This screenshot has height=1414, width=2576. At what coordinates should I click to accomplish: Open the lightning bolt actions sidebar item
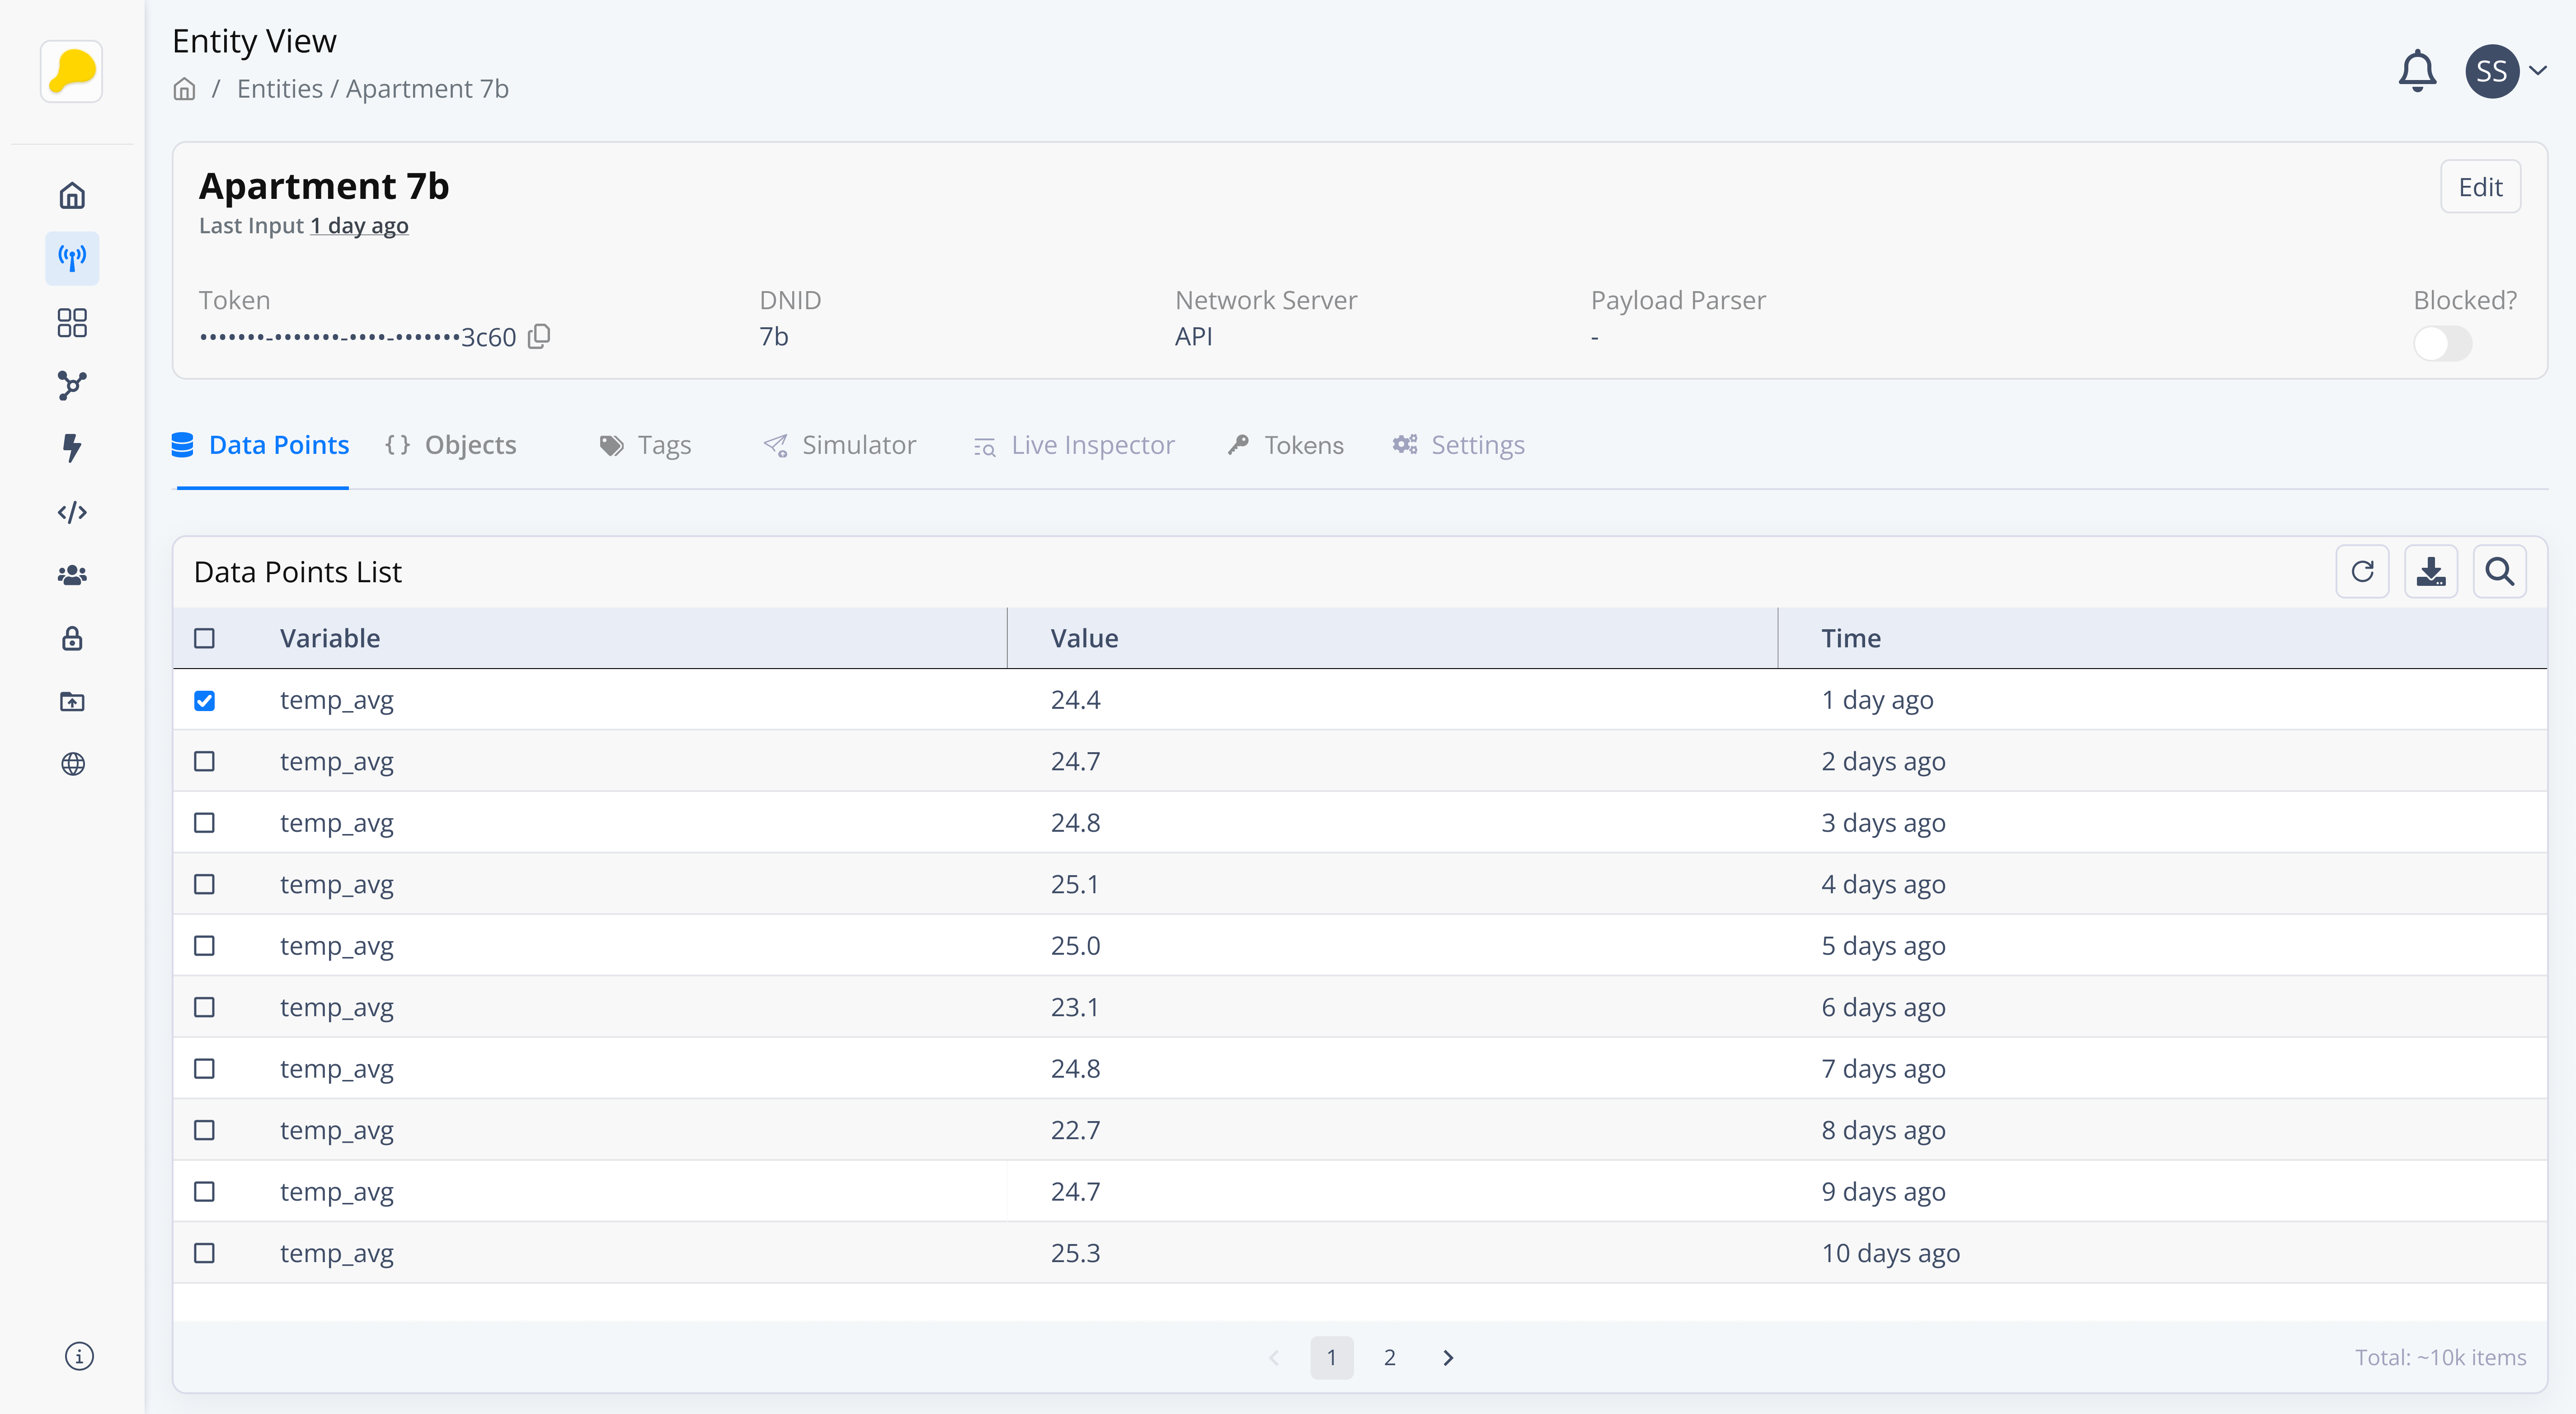click(72, 448)
